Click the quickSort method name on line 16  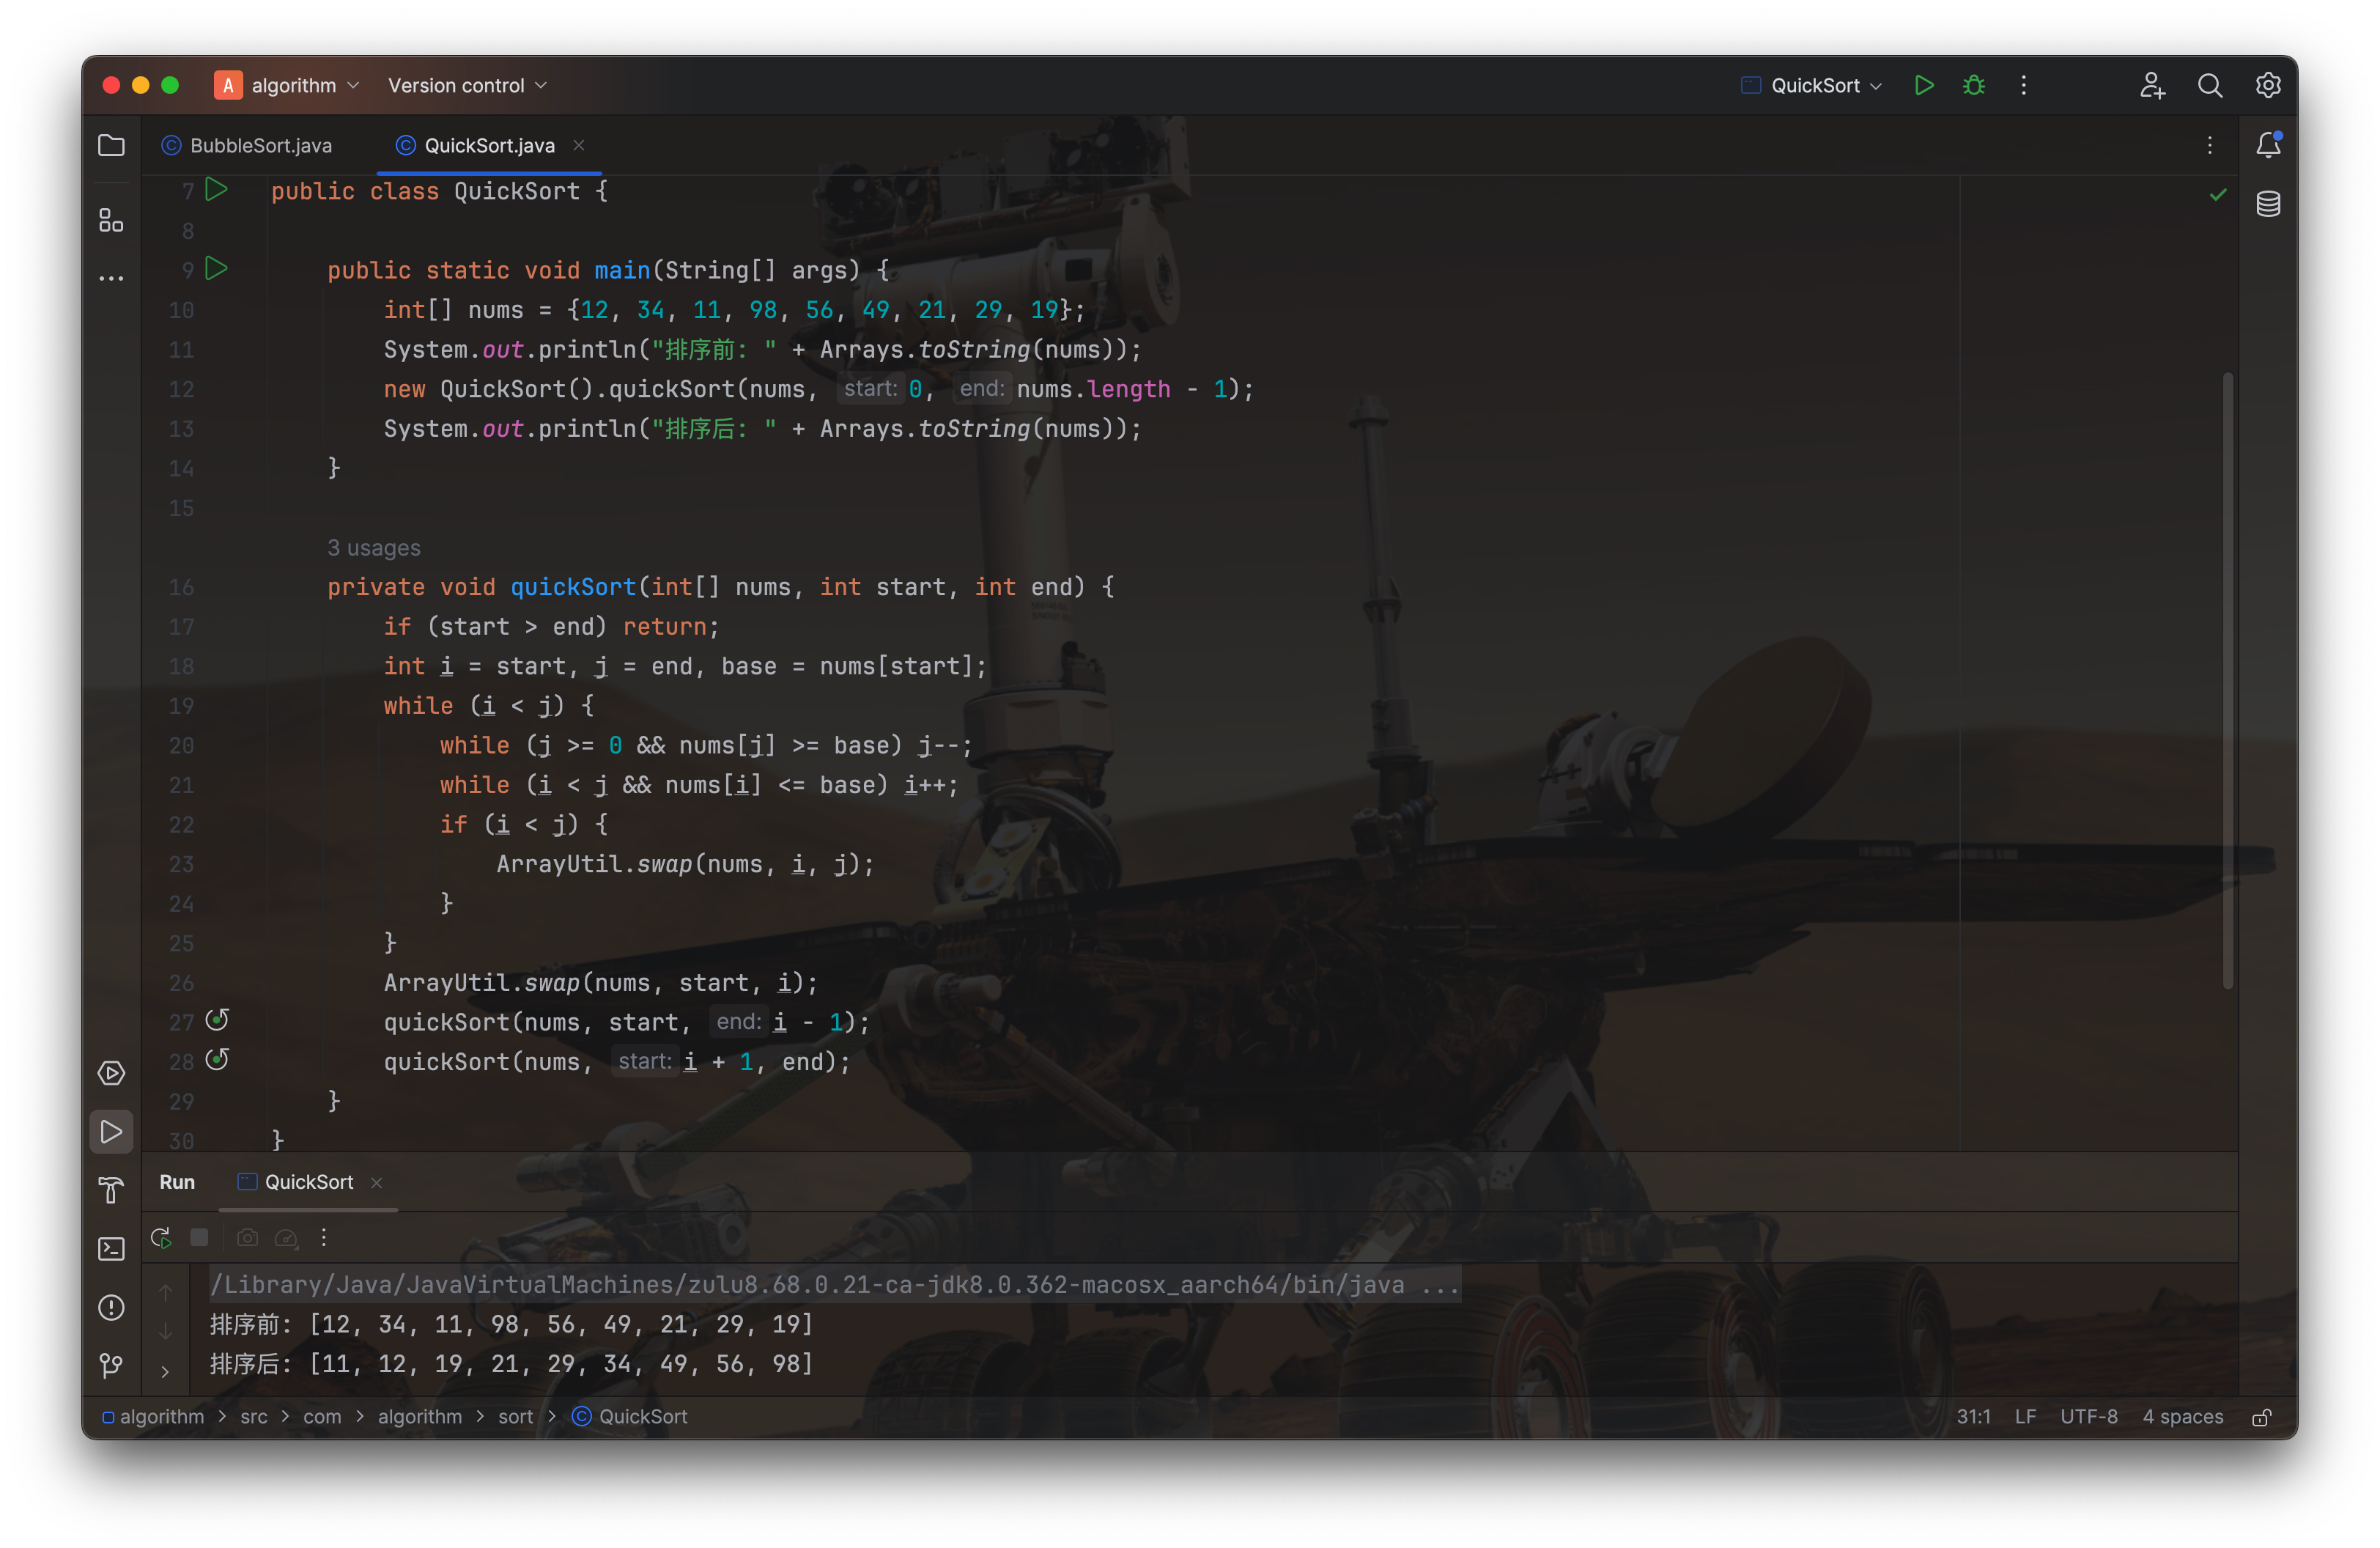click(573, 587)
